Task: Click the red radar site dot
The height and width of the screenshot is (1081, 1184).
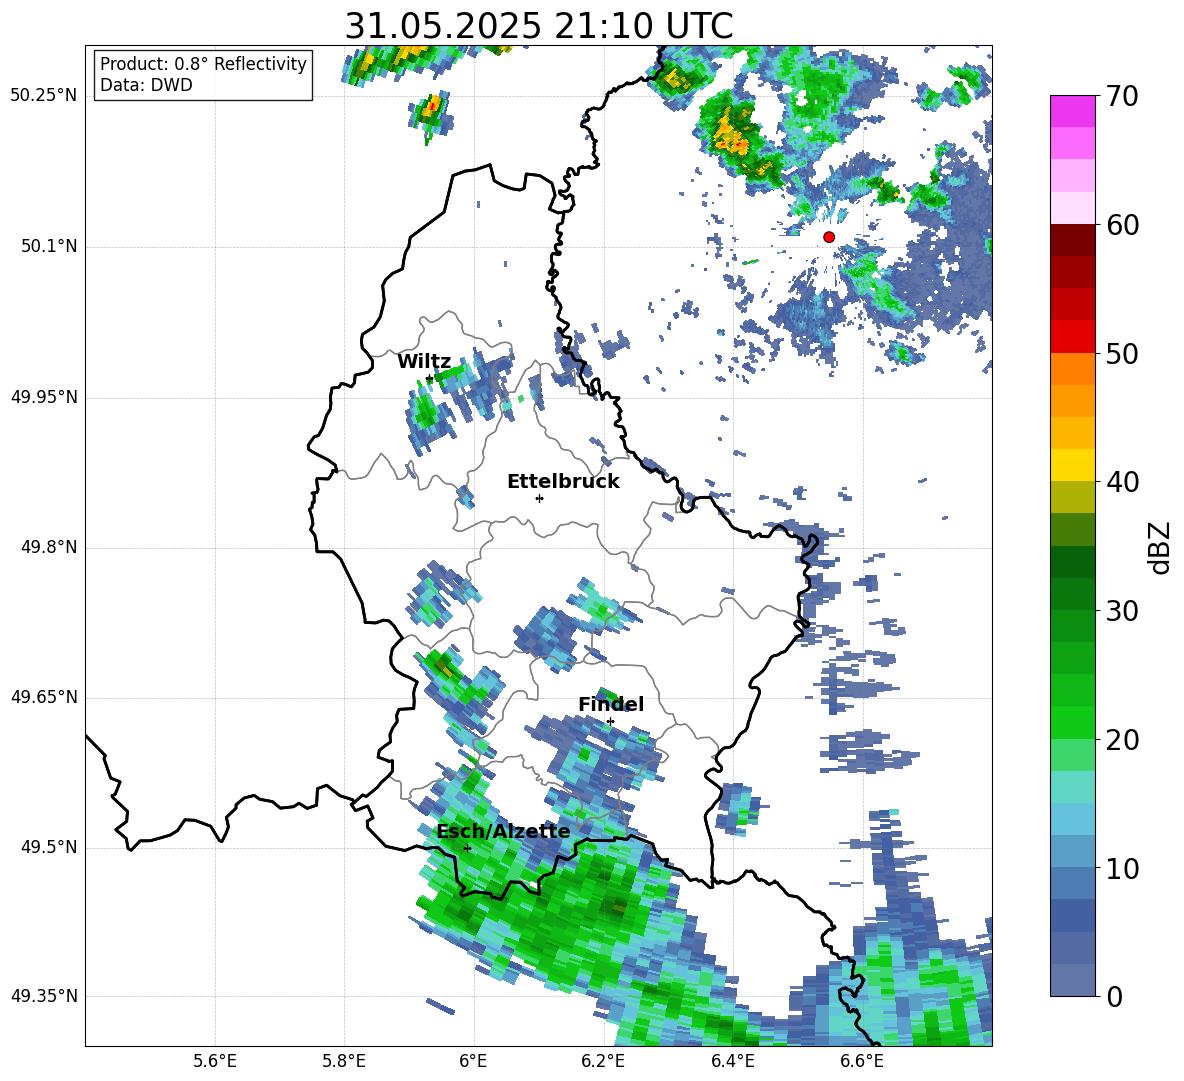Action: tap(828, 237)
